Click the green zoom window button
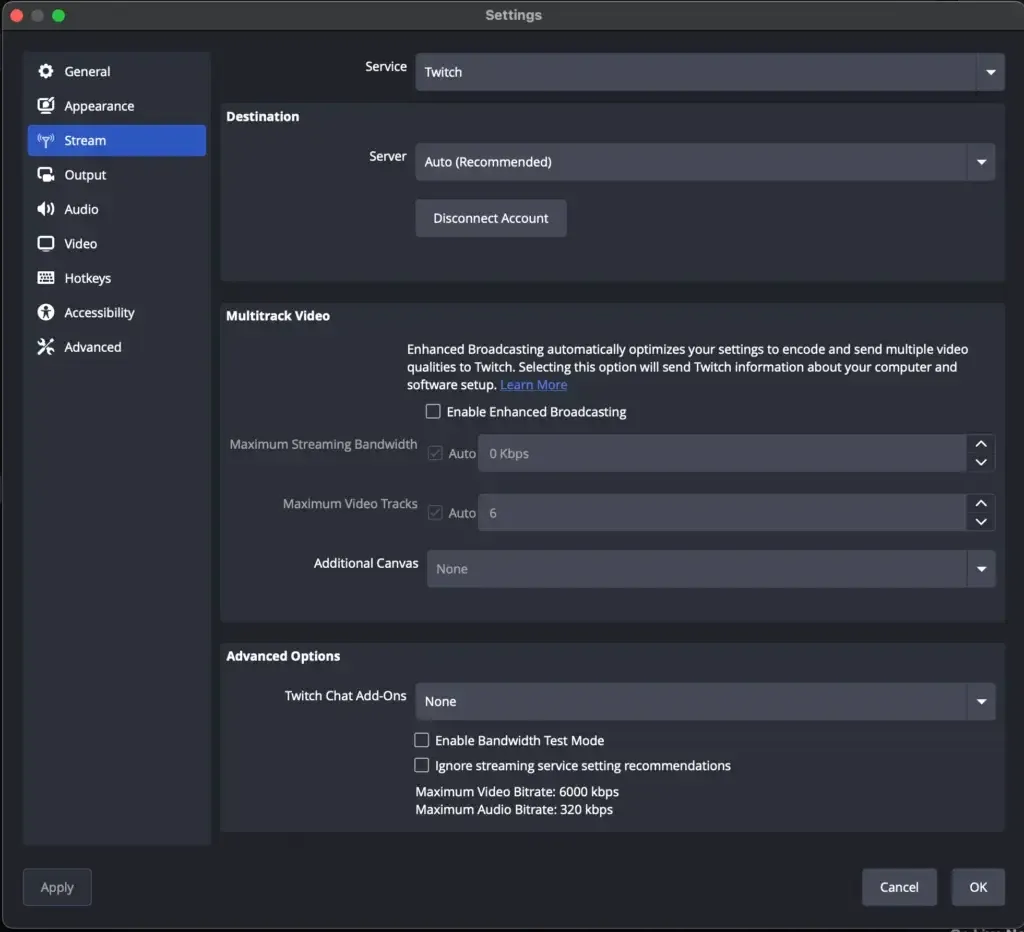The image size is (1024, 932). (59, 16)
